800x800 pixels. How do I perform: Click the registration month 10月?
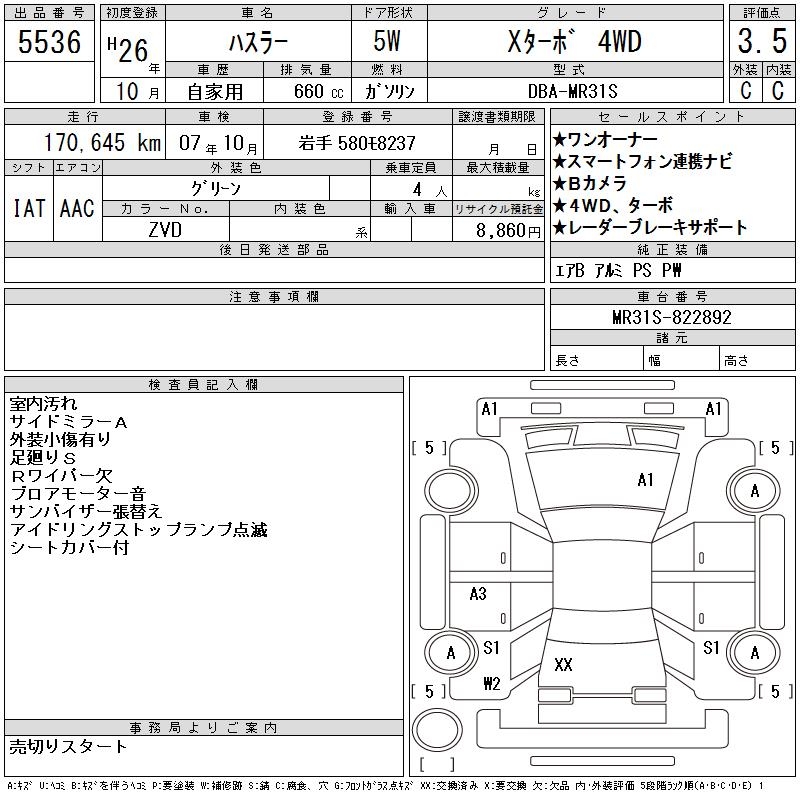click(x=137, y=91)
